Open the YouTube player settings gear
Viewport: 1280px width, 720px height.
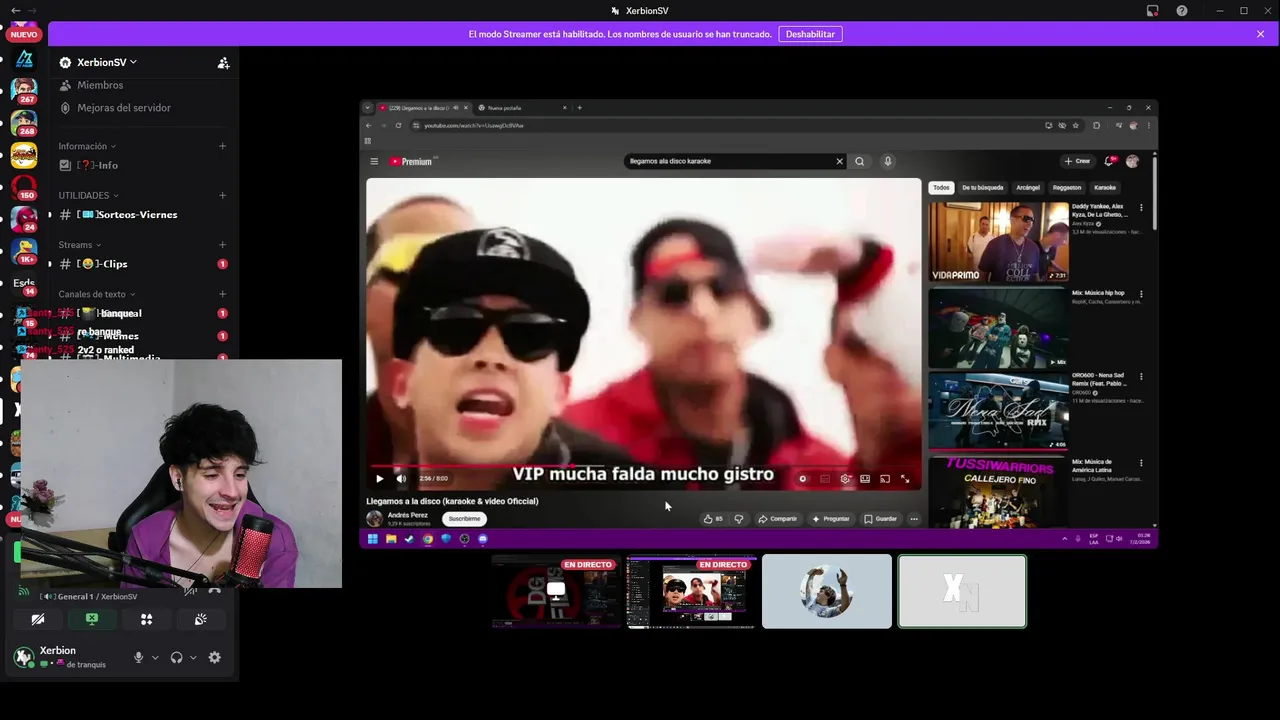pyautogui.click(x=845, y=479)
